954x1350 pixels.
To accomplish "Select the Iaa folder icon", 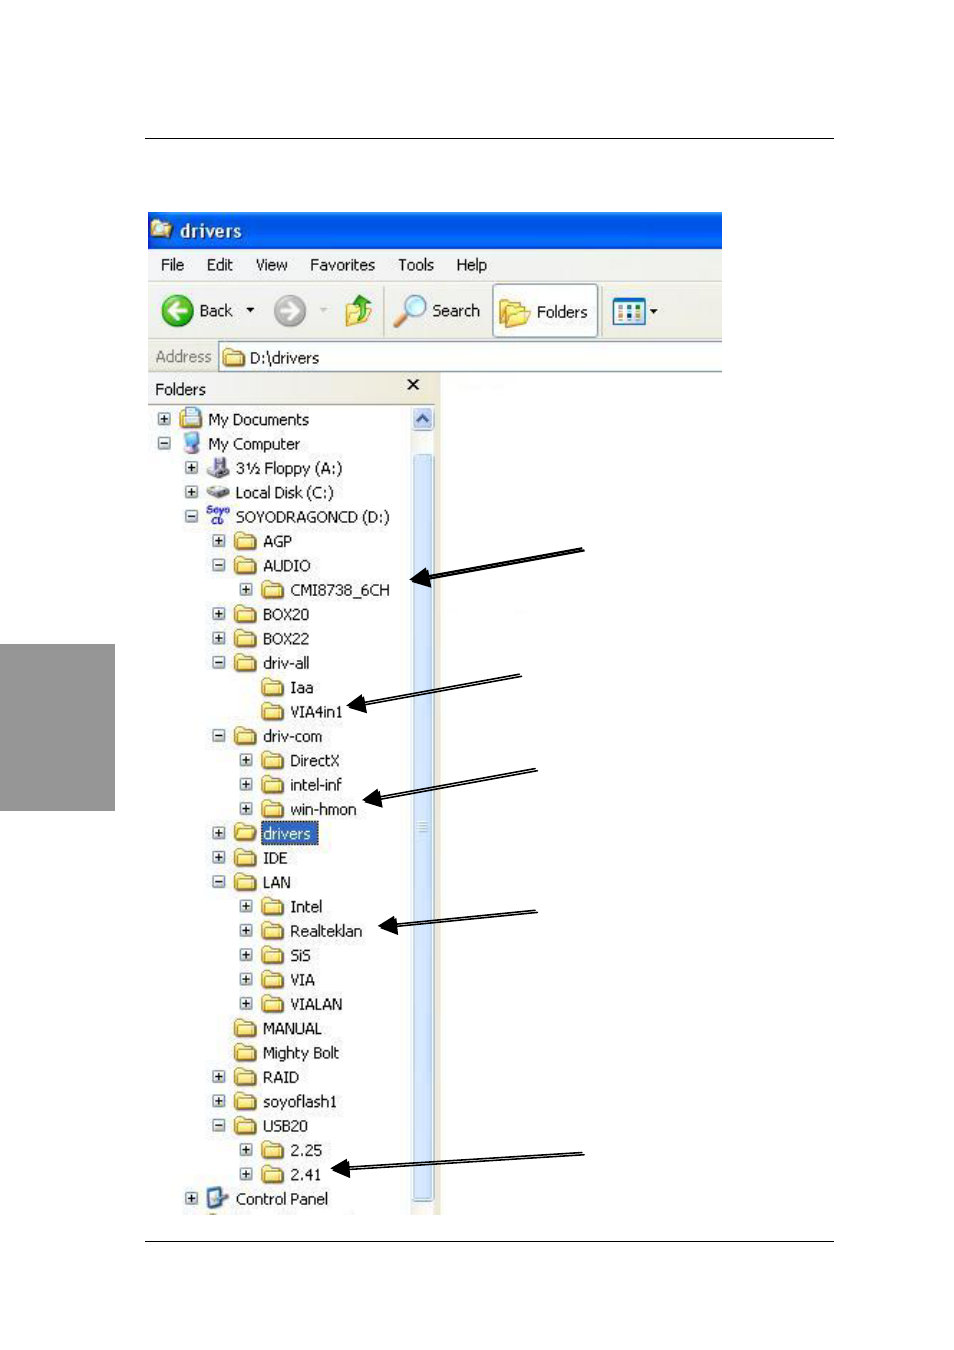I will (272, 687).
